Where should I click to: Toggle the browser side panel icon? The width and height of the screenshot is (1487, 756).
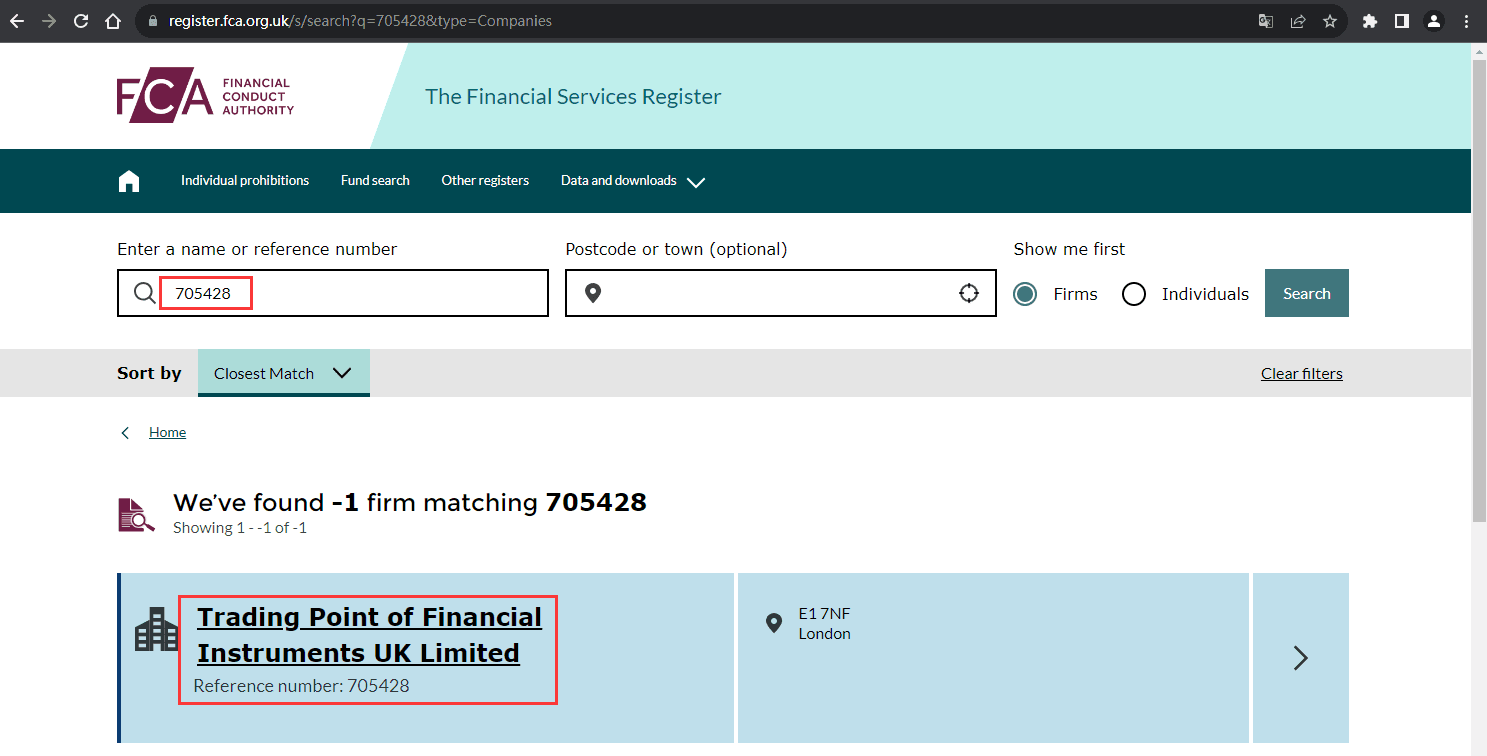1402,21
